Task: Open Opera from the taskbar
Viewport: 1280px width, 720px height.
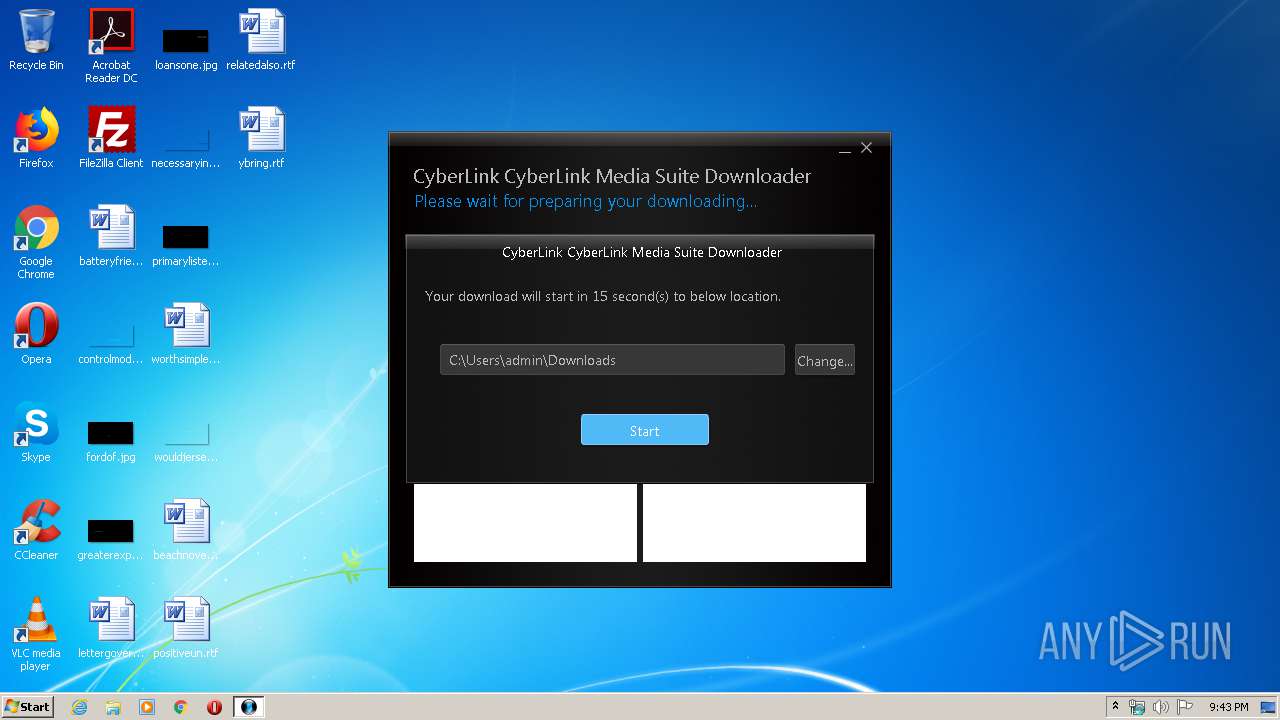Action: [214, 707]
